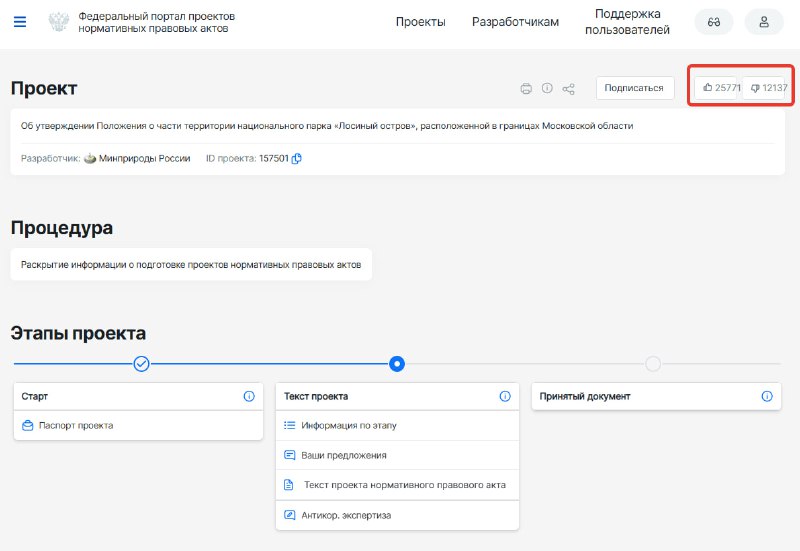Dislike the project with thumbs down 12137
Viewport: 800px width, 551px height.
[x=765, y=88]
